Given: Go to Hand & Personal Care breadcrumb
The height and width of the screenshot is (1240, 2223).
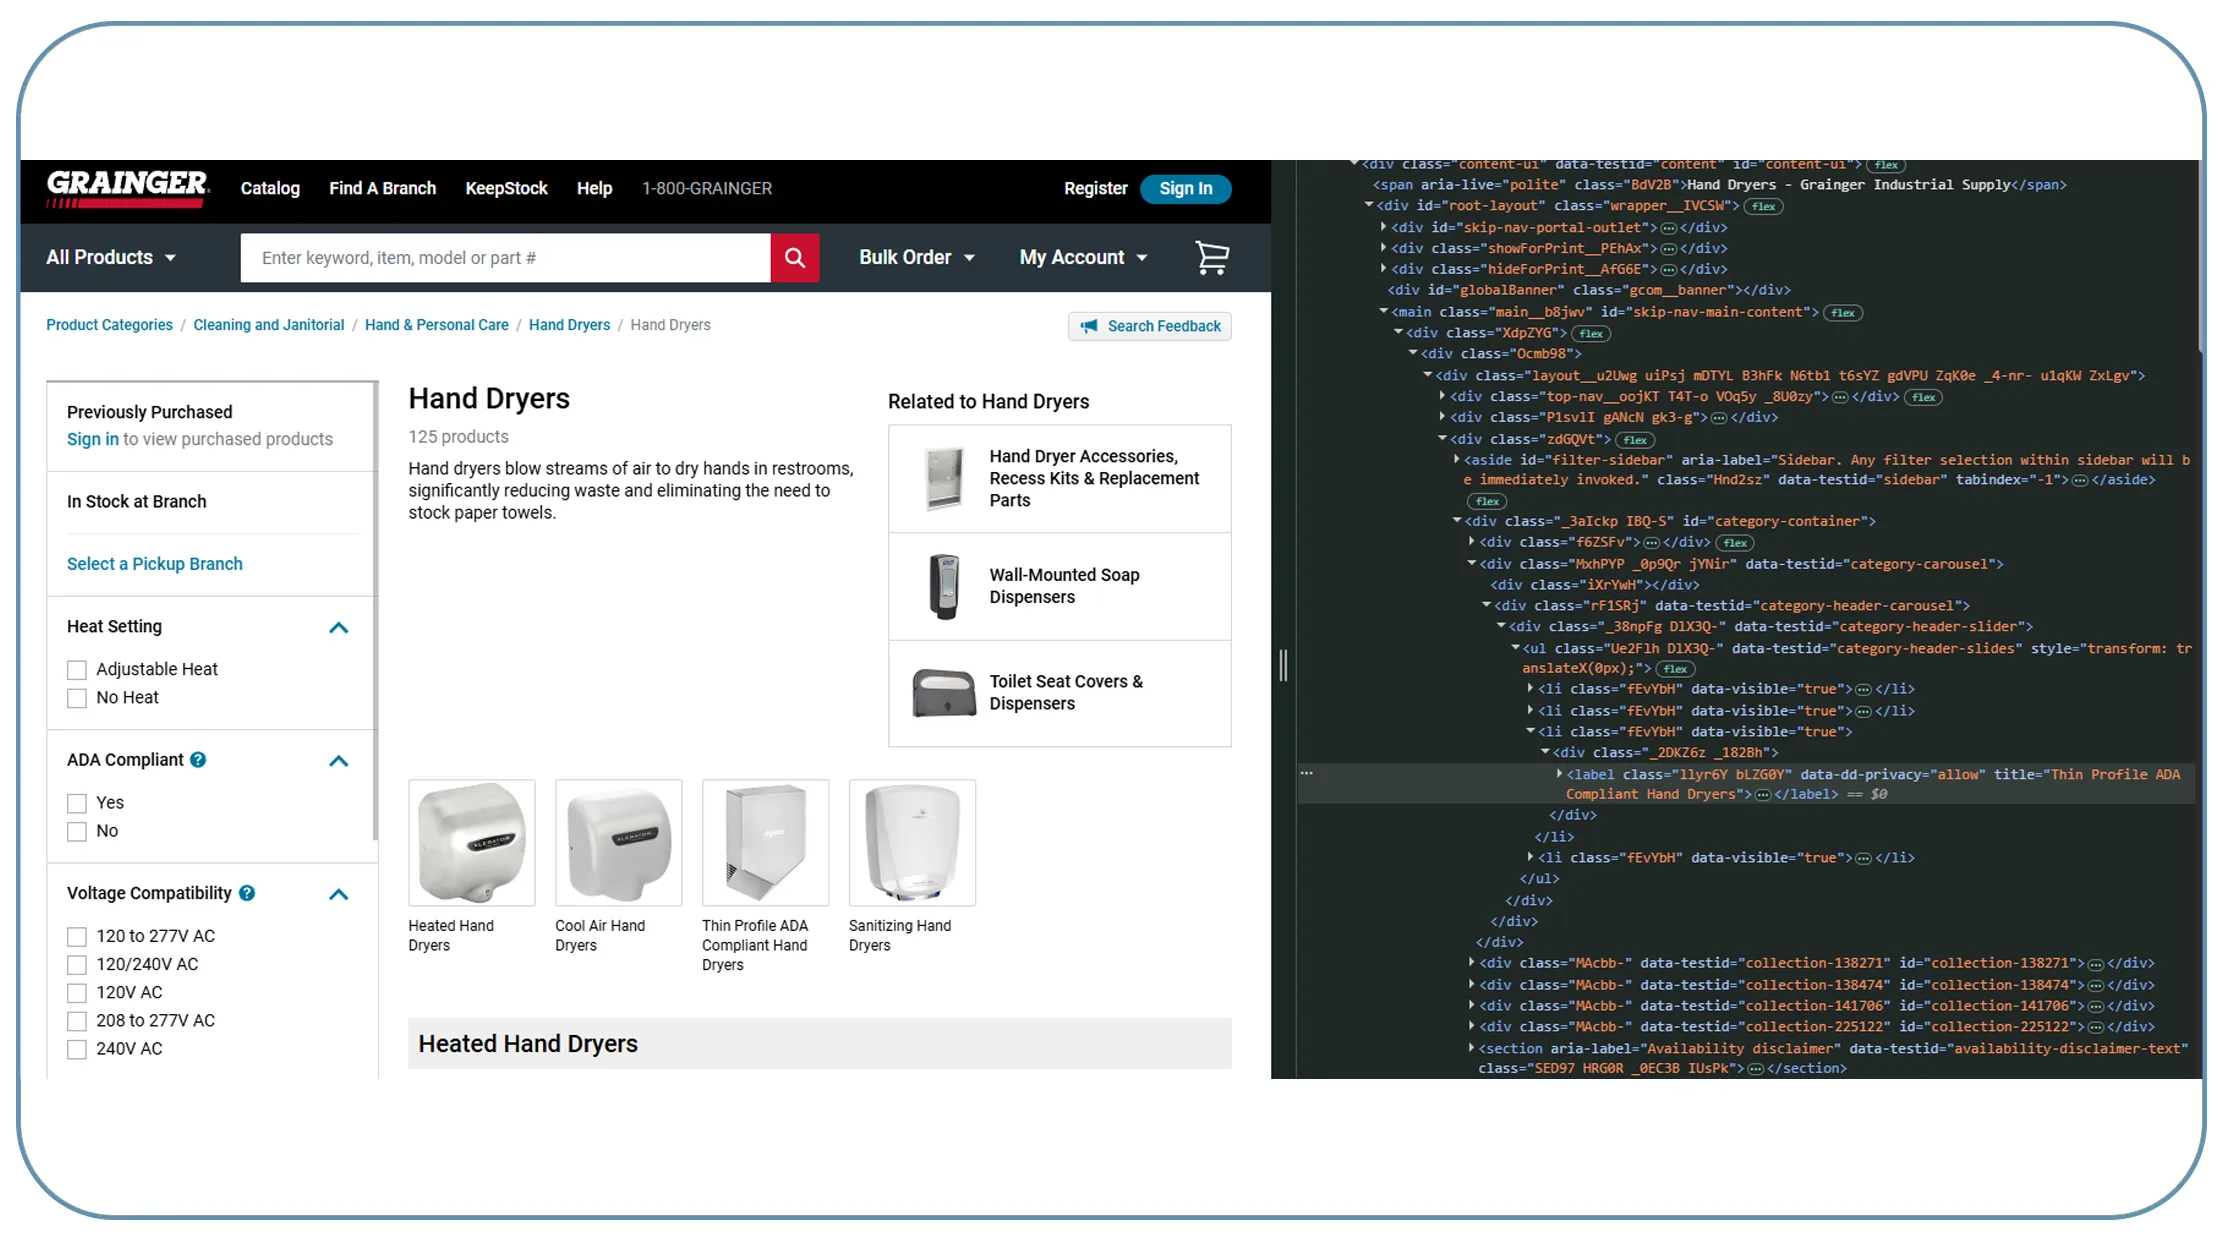Looking at the screenshot, I should 437,325.
